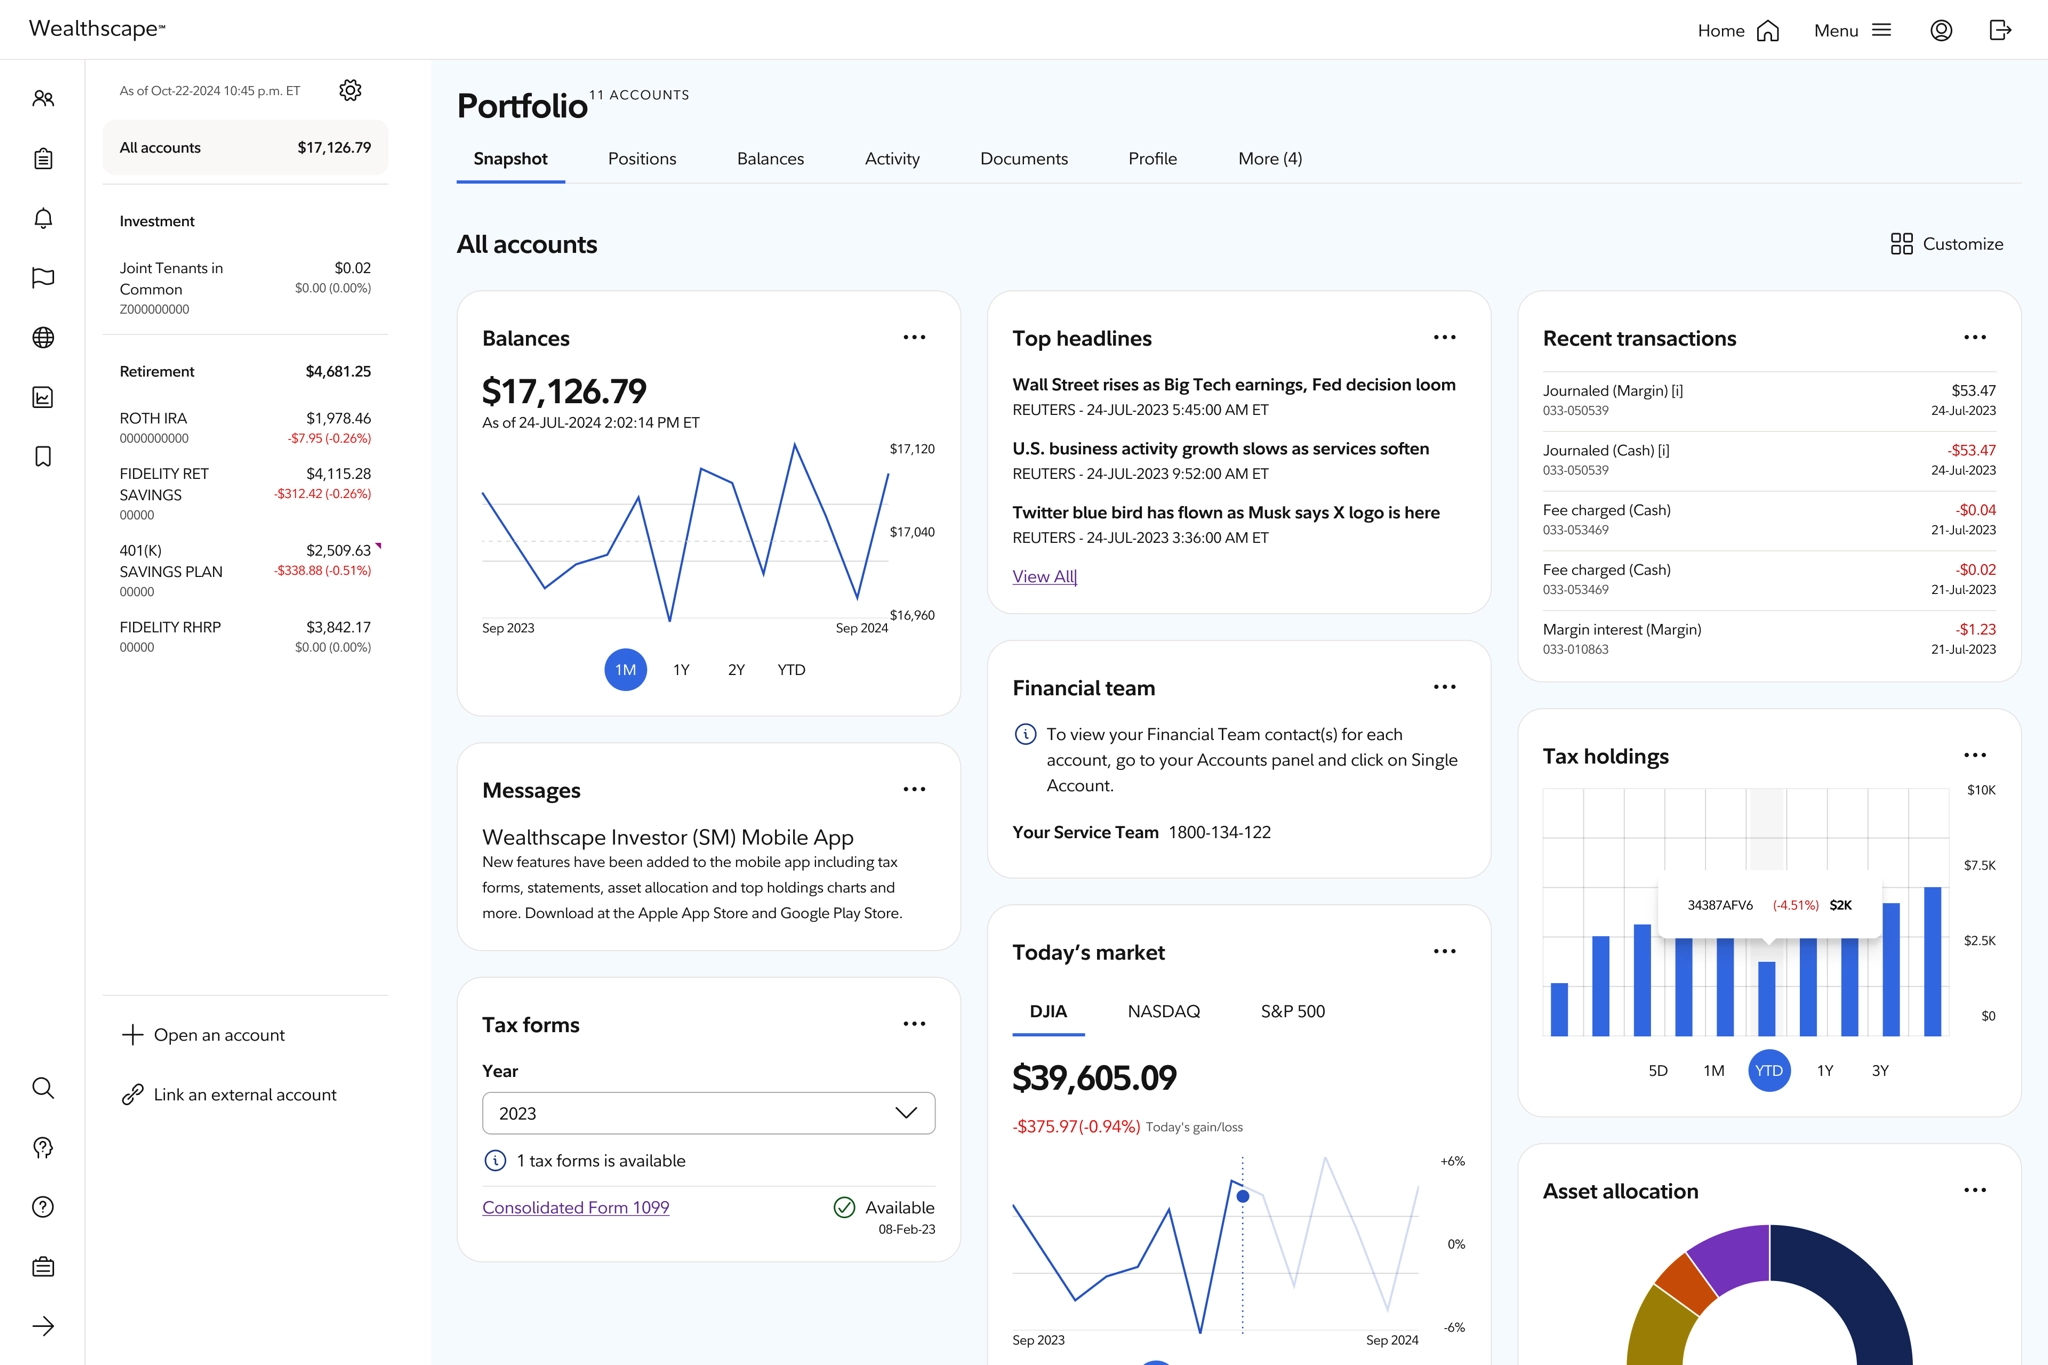The width and height of the screenshot is (2048, 1365).
Task: Click the flag icon in sidebar
Action: 43,278
